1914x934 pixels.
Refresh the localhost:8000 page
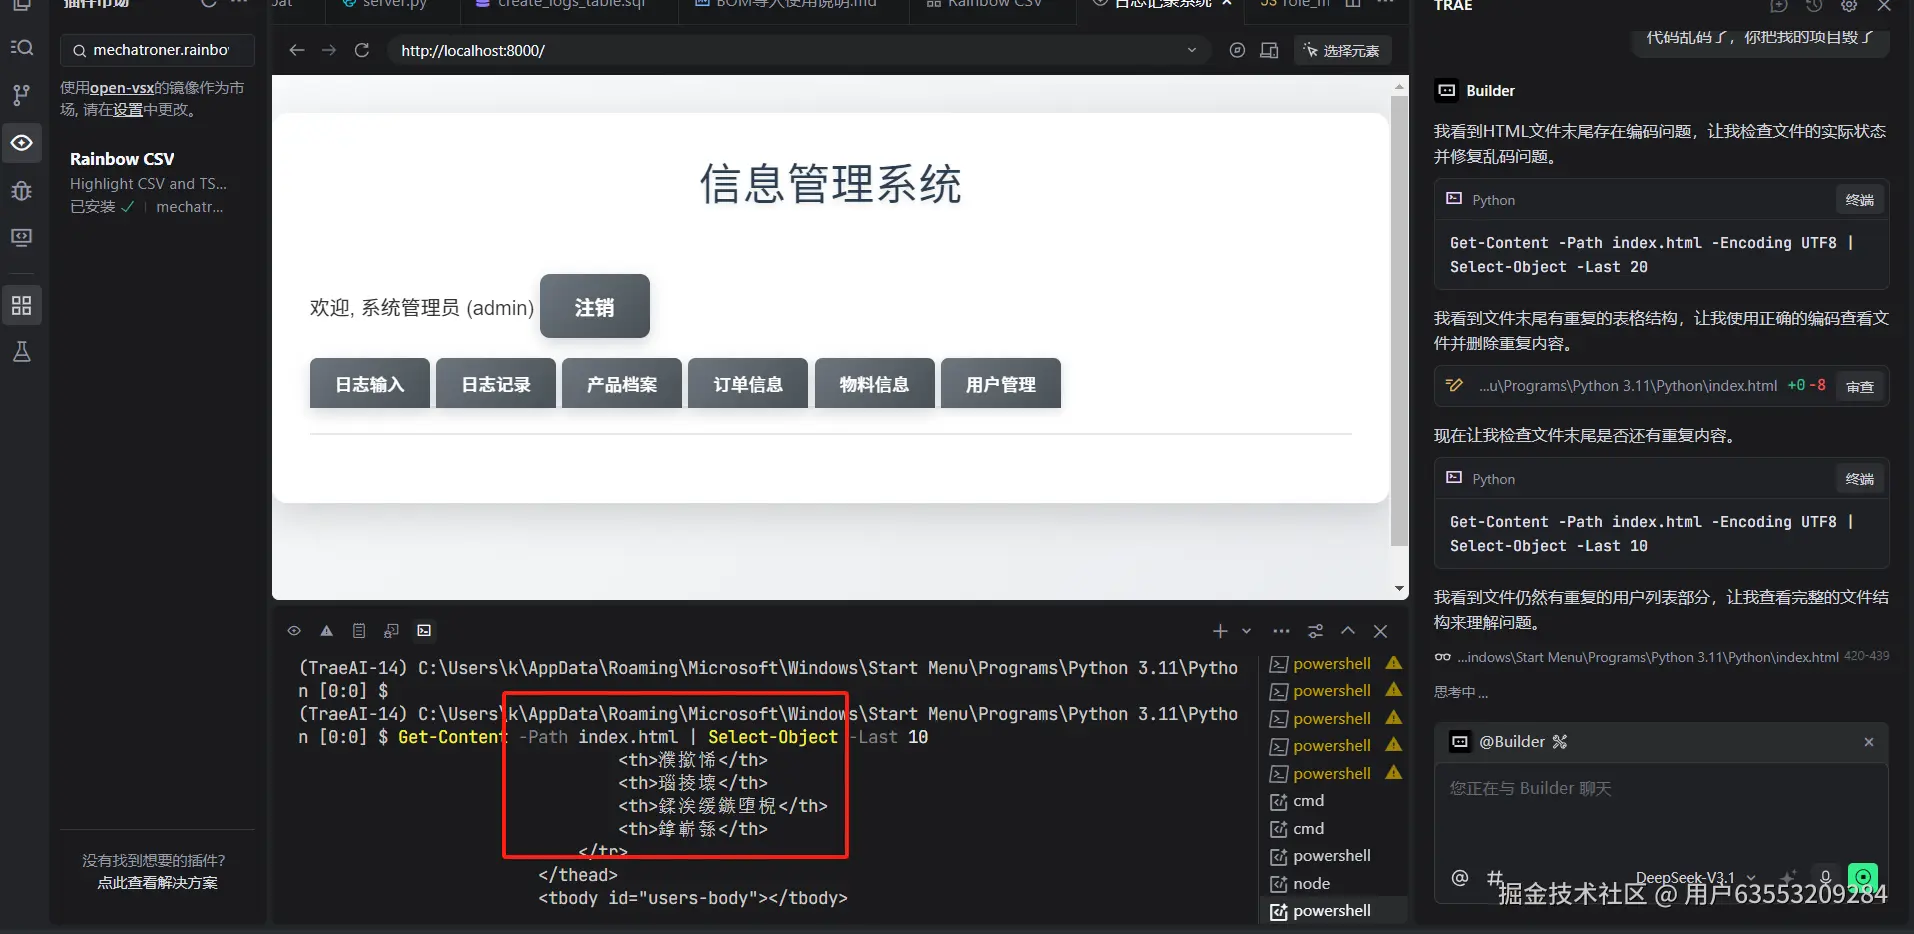pyautogui.click(x=362, y=50)
